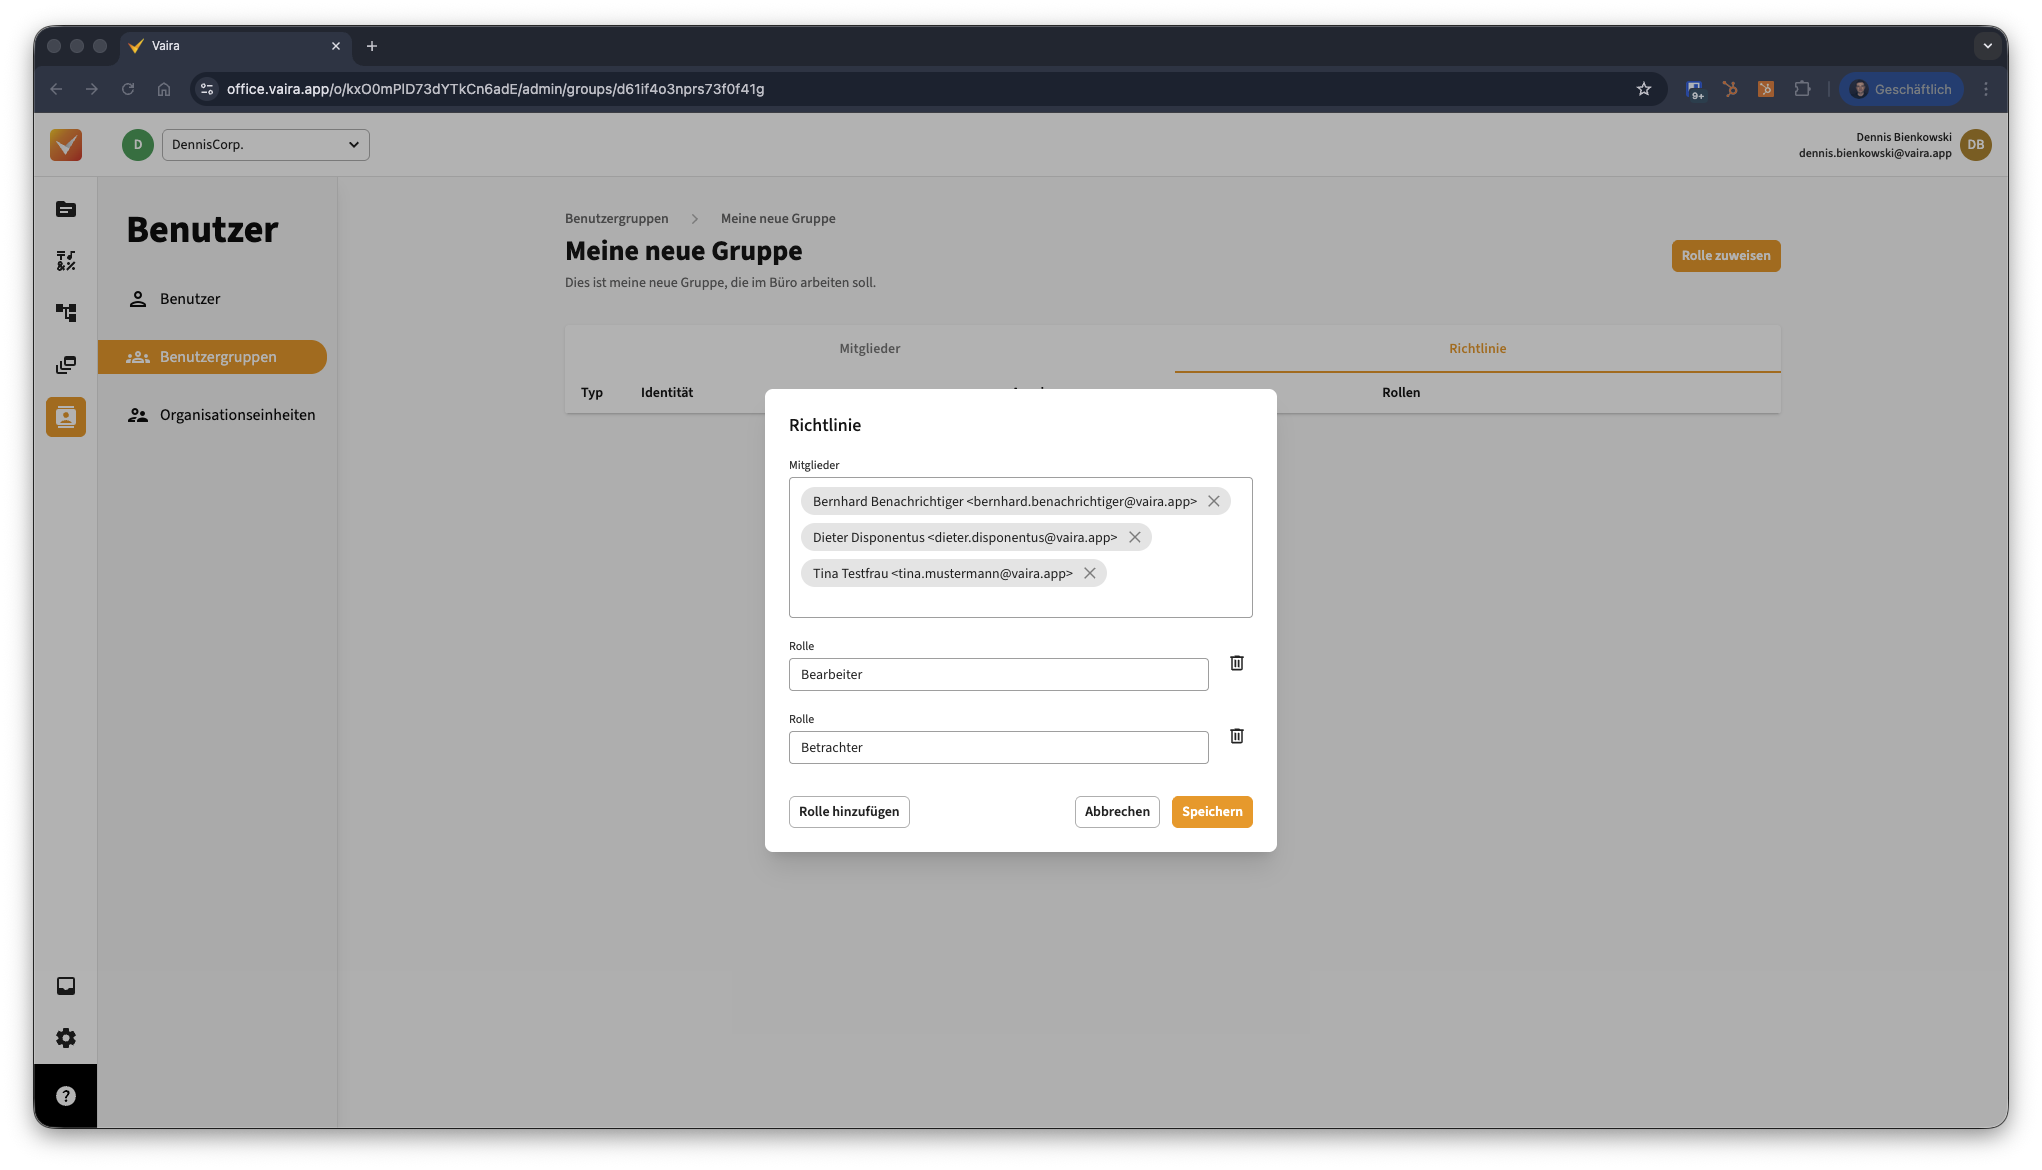Remove Tina Testfrau from members

point(1090,573)
